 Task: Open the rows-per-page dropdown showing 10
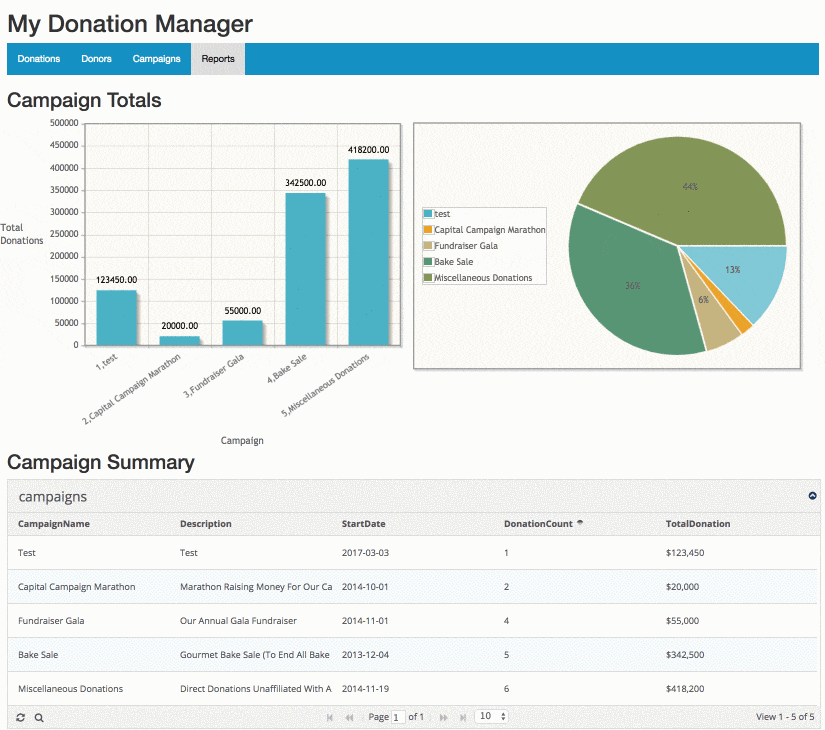[x=491, y=716]
